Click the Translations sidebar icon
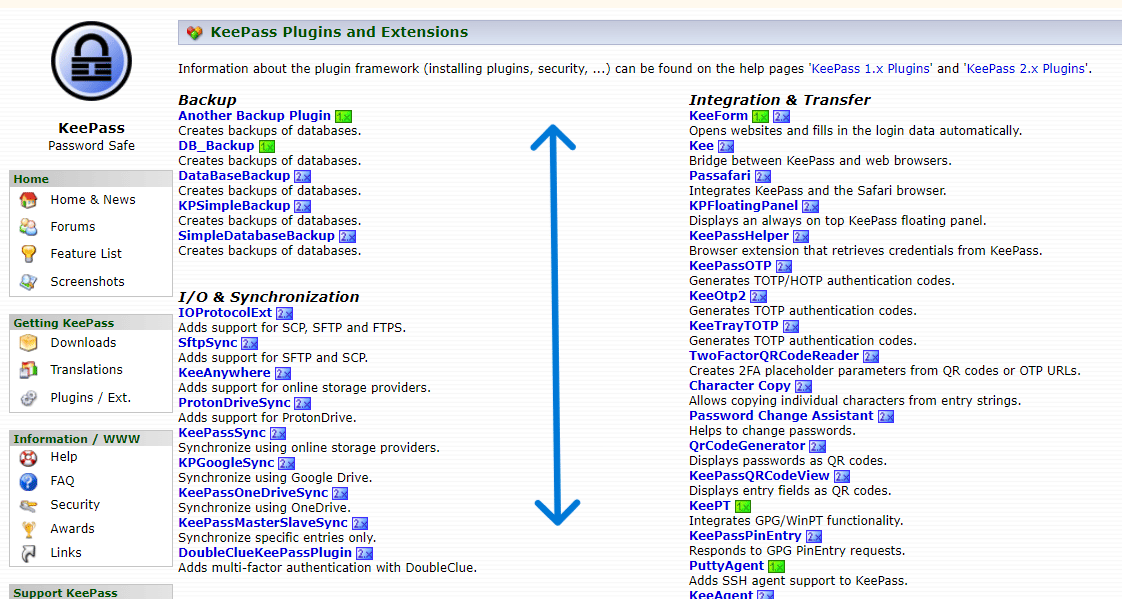1122x599 pixels. [x=29, y=369]
